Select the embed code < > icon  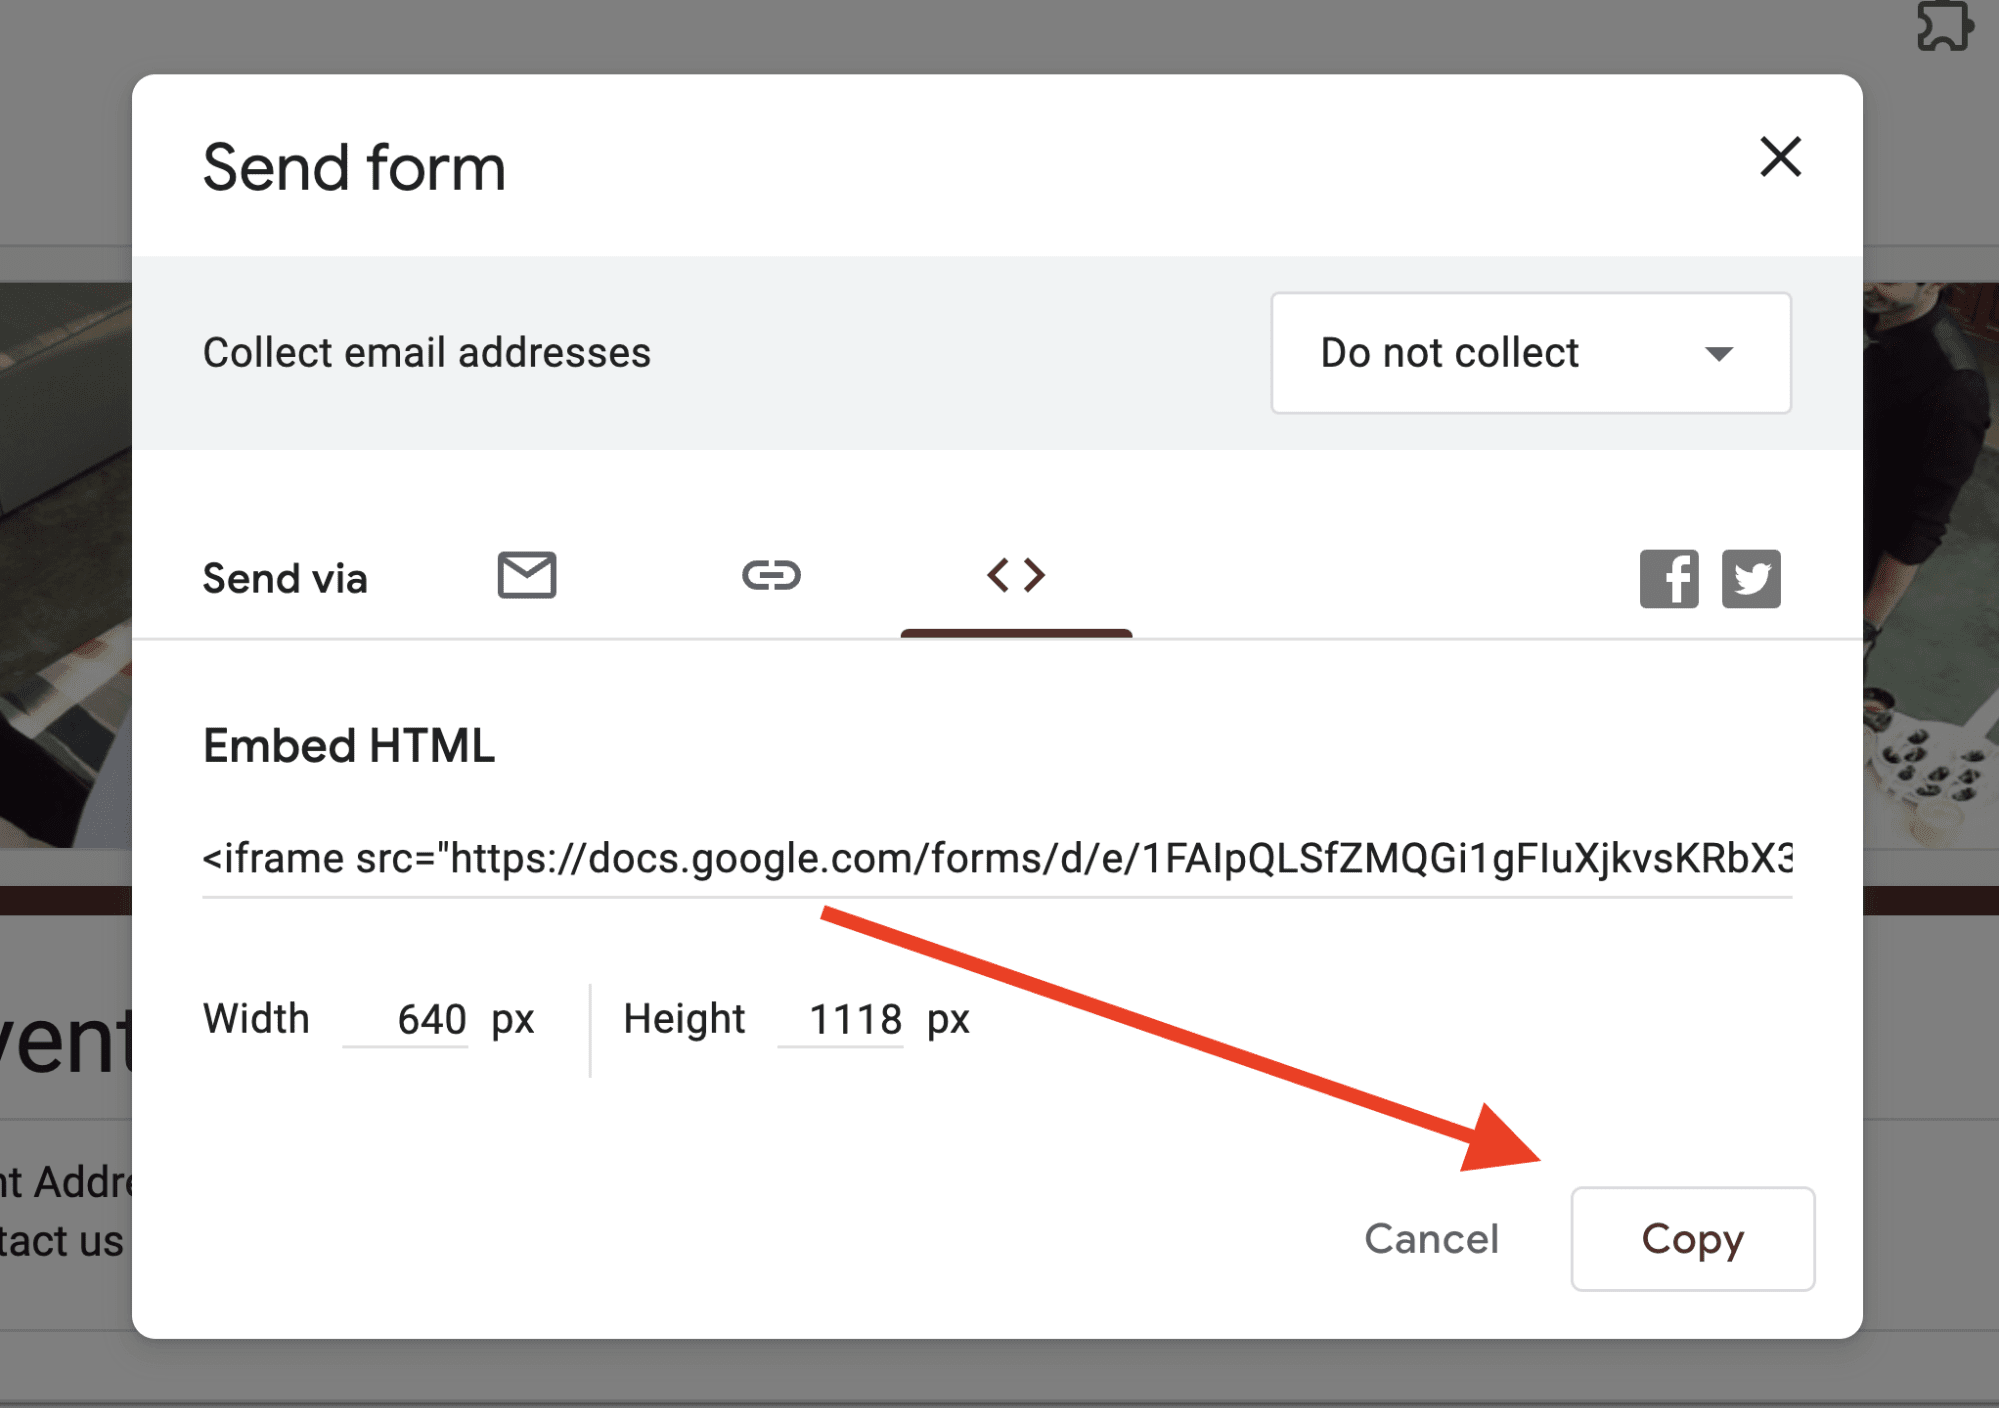coord(1017,576)
